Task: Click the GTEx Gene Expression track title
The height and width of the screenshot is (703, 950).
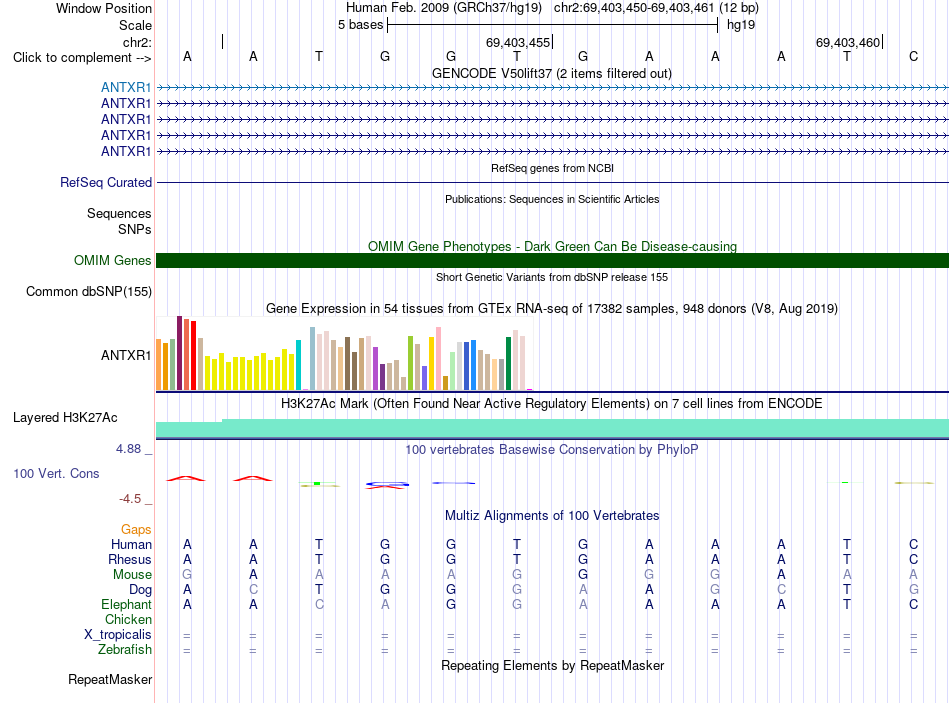Action: click(552, 308)
